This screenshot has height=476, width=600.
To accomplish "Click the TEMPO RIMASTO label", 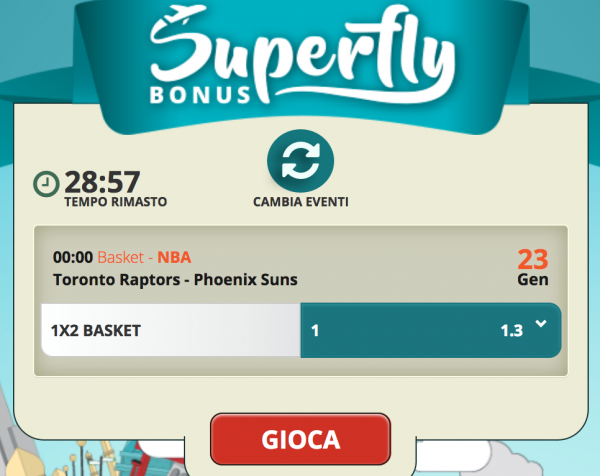I will click(116, 202).
